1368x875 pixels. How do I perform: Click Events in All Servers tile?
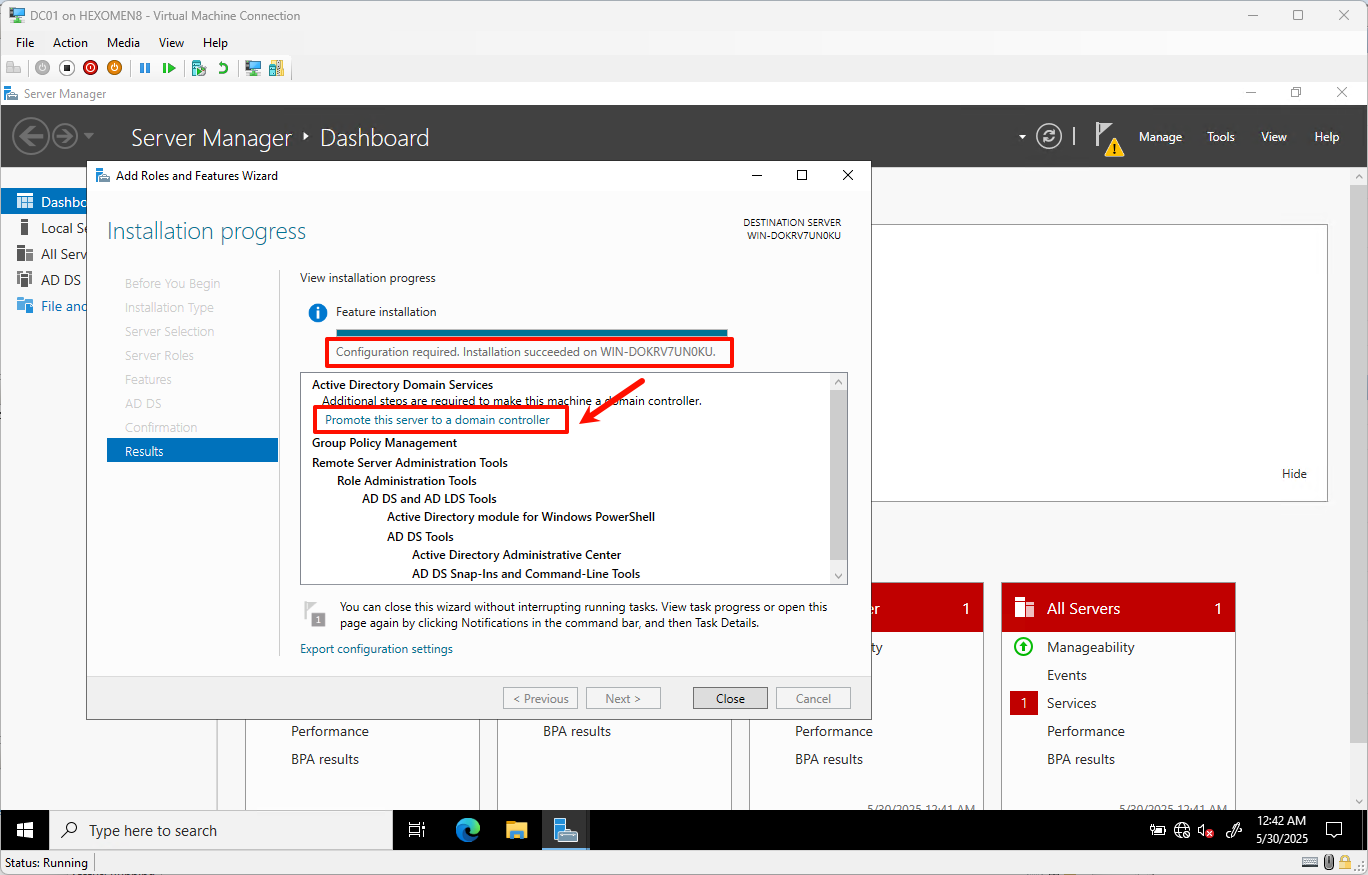tap(1067, 675)
